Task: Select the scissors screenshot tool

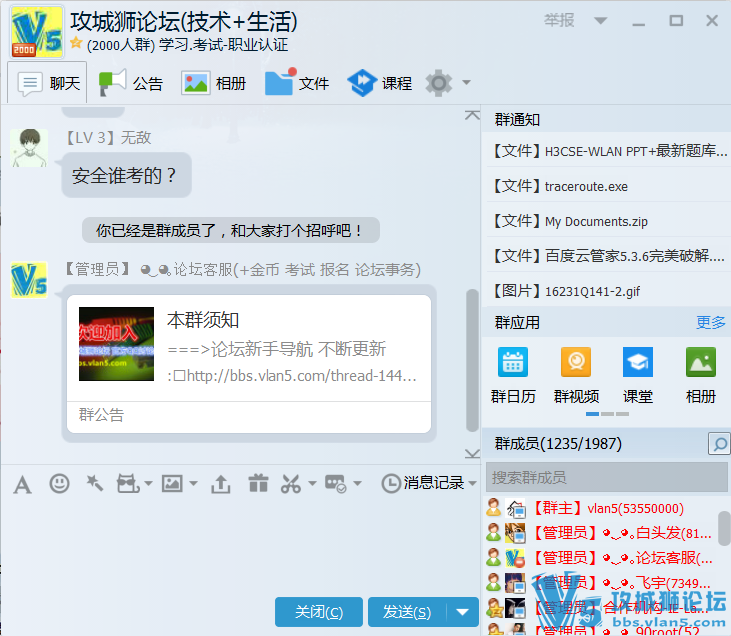Action: coord(290,484)
